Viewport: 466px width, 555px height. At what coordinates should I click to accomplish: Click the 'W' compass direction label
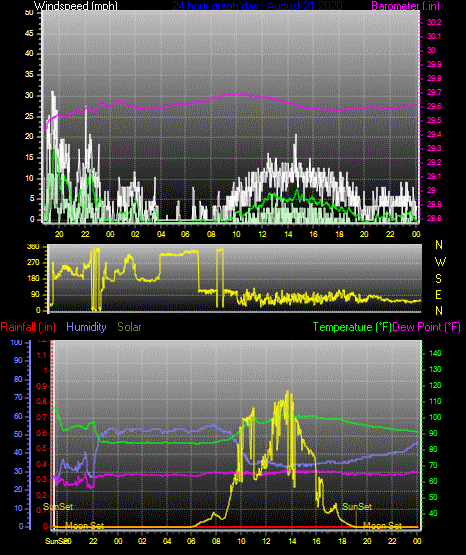[x=440, y=262]
